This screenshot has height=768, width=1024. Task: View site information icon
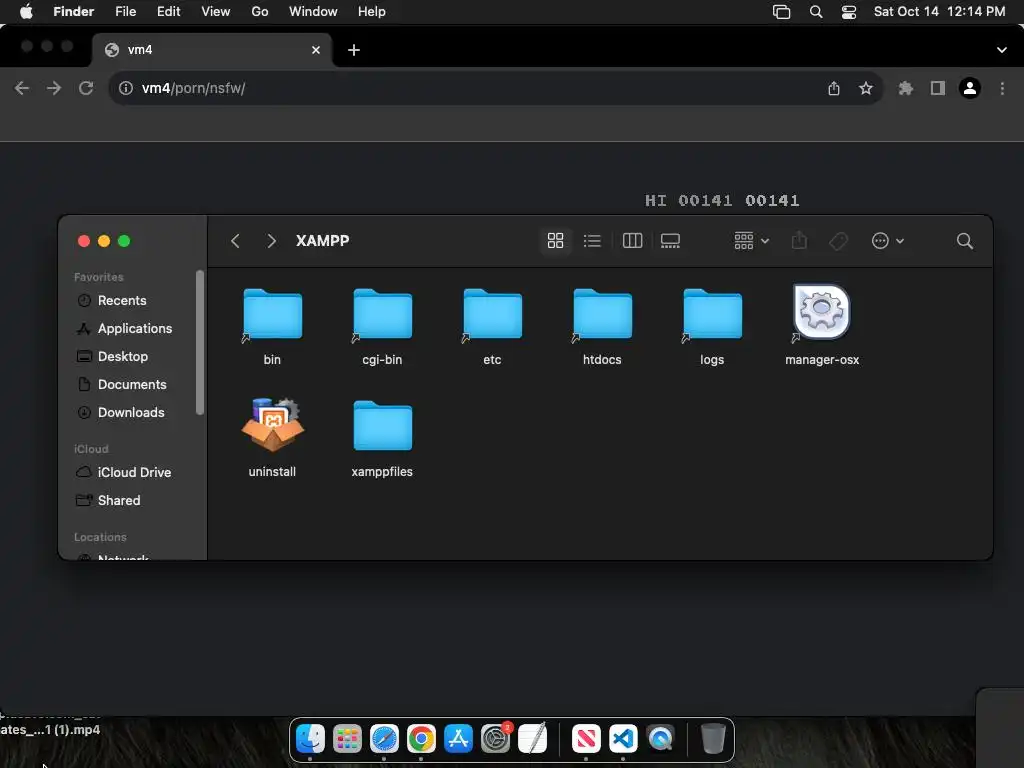(x=126, y=88)
